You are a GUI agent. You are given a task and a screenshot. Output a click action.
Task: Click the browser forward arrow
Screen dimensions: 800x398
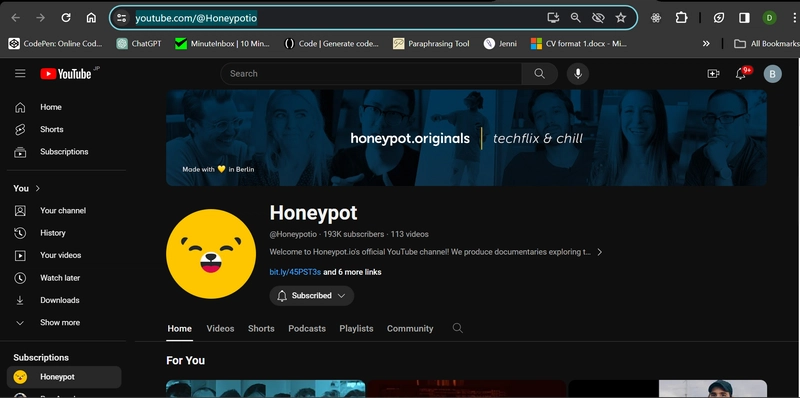point(40,18)
